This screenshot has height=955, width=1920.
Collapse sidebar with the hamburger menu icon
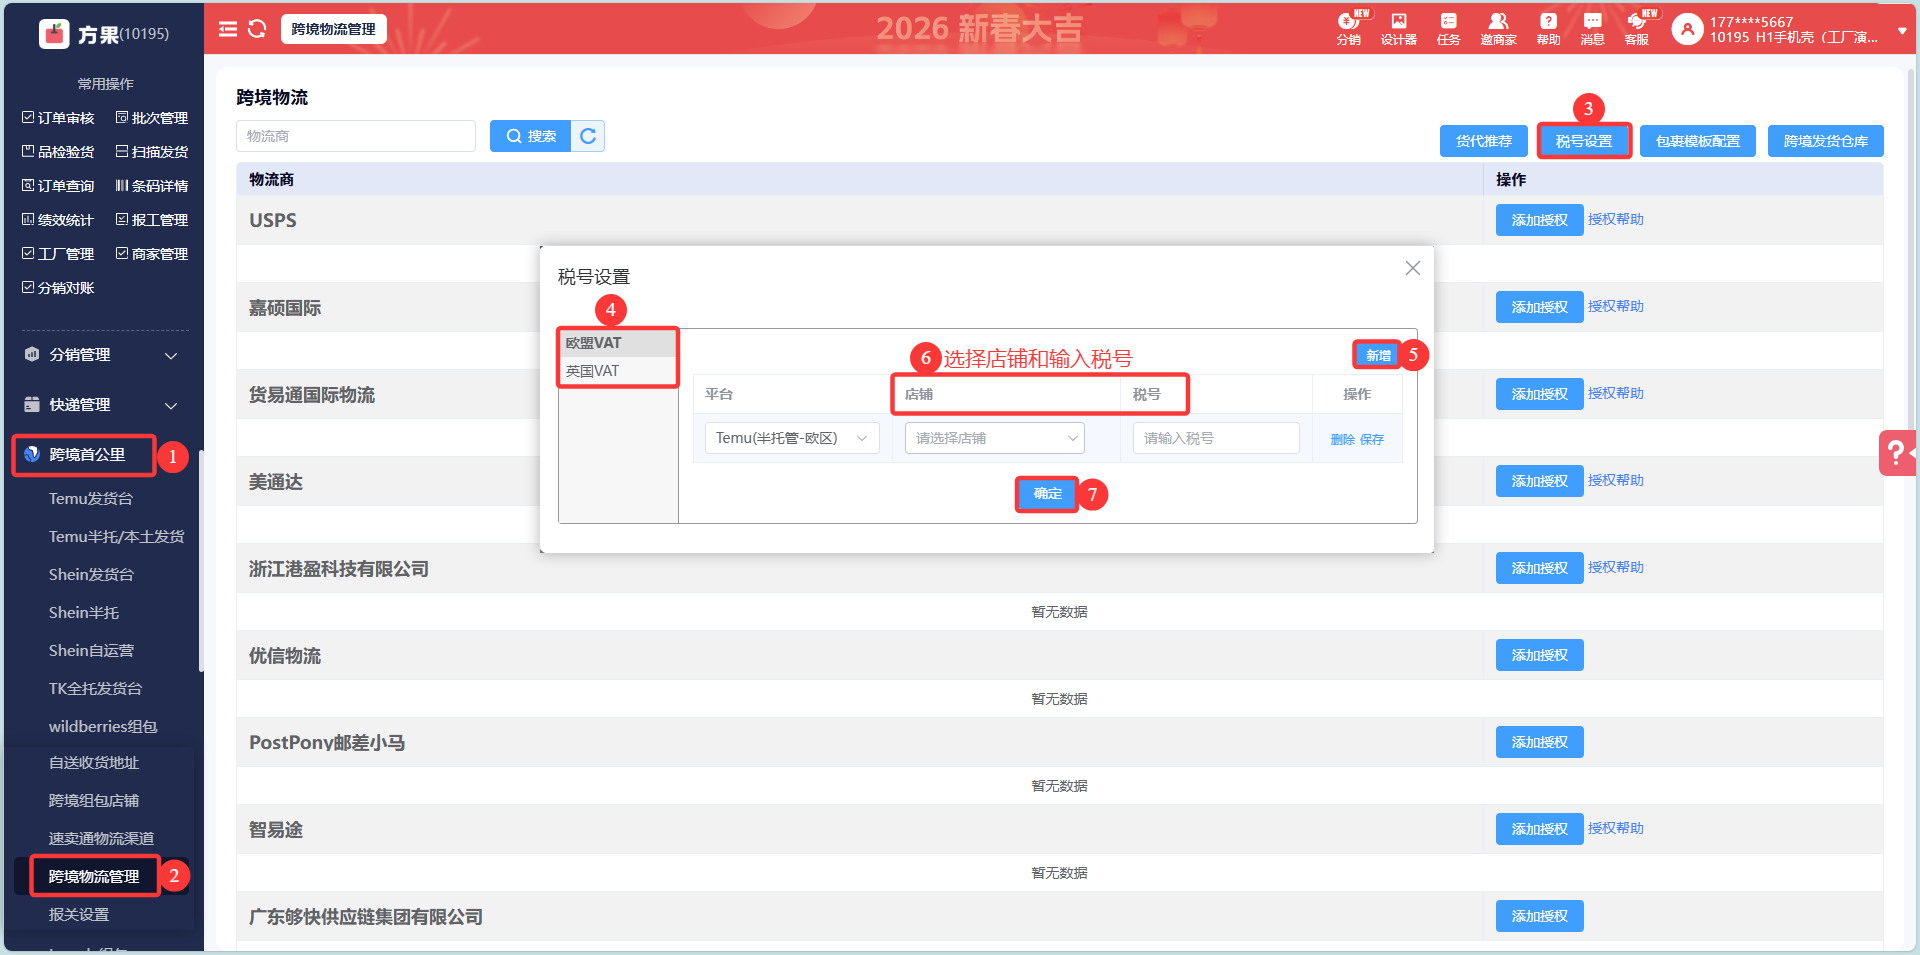pyautogui.click(x=228, y=29)
